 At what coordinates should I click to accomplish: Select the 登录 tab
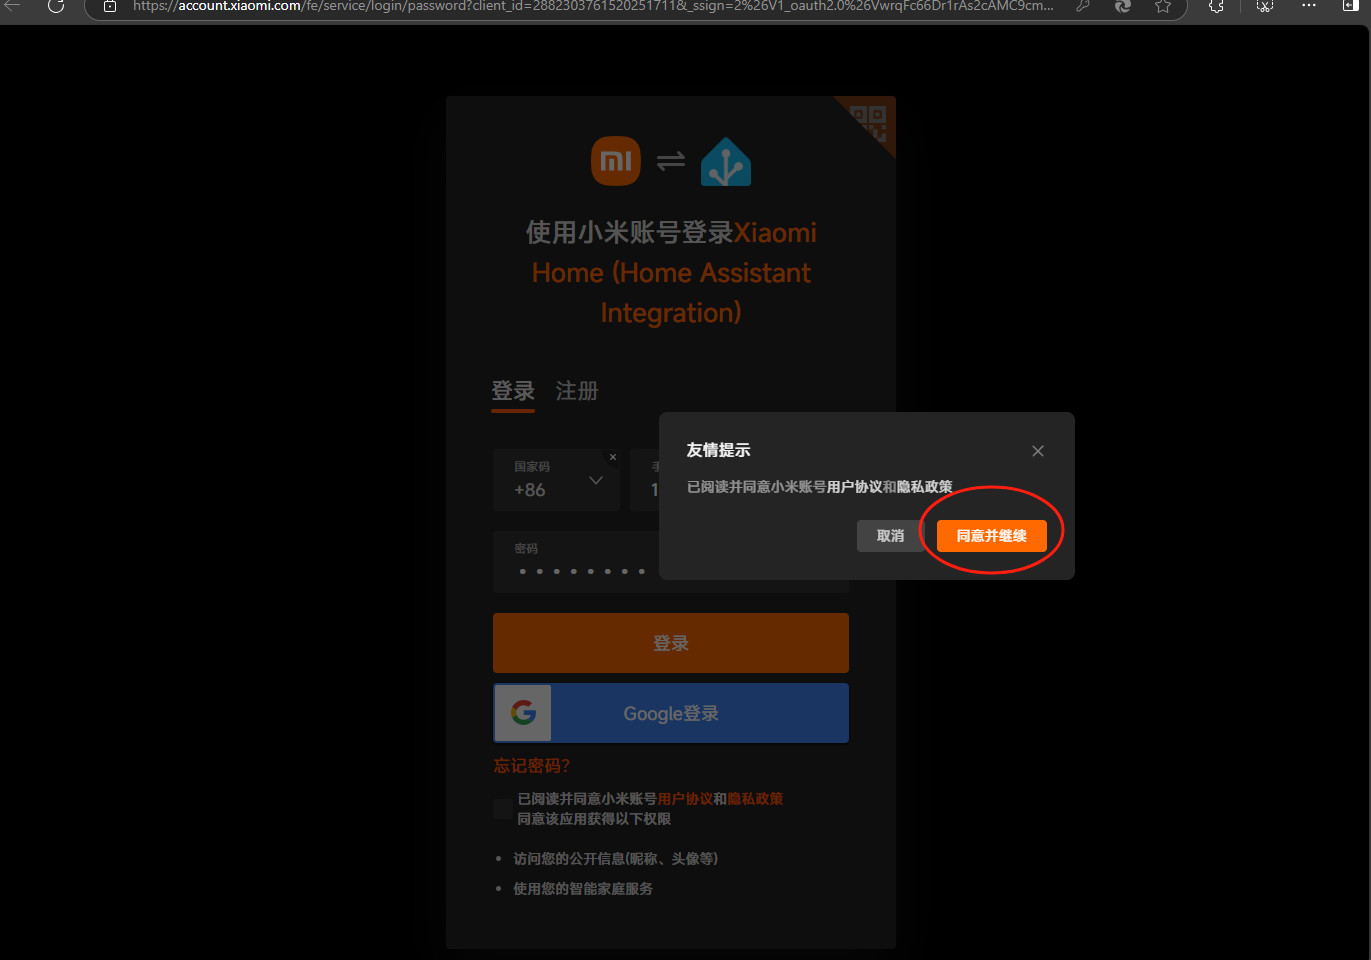513,391
